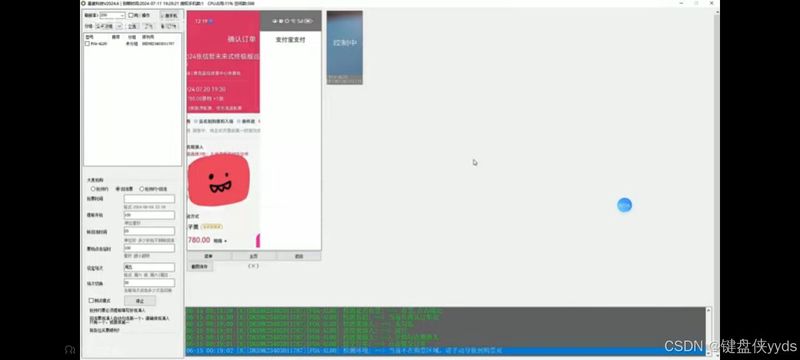Select the first radio button under 大麦抢购

pyautogui.click(x=93, y=189)
